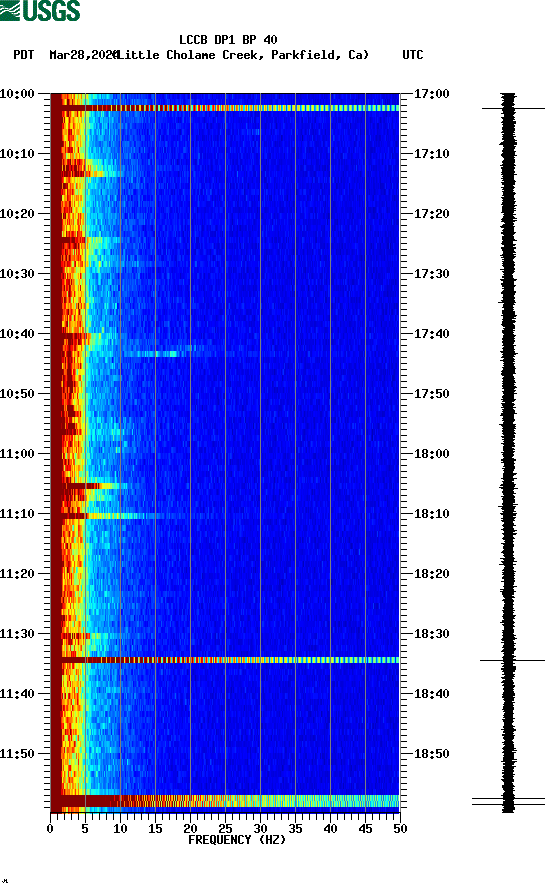Click the double marker lines at seismogram bottom

click(x=508, y=801)
